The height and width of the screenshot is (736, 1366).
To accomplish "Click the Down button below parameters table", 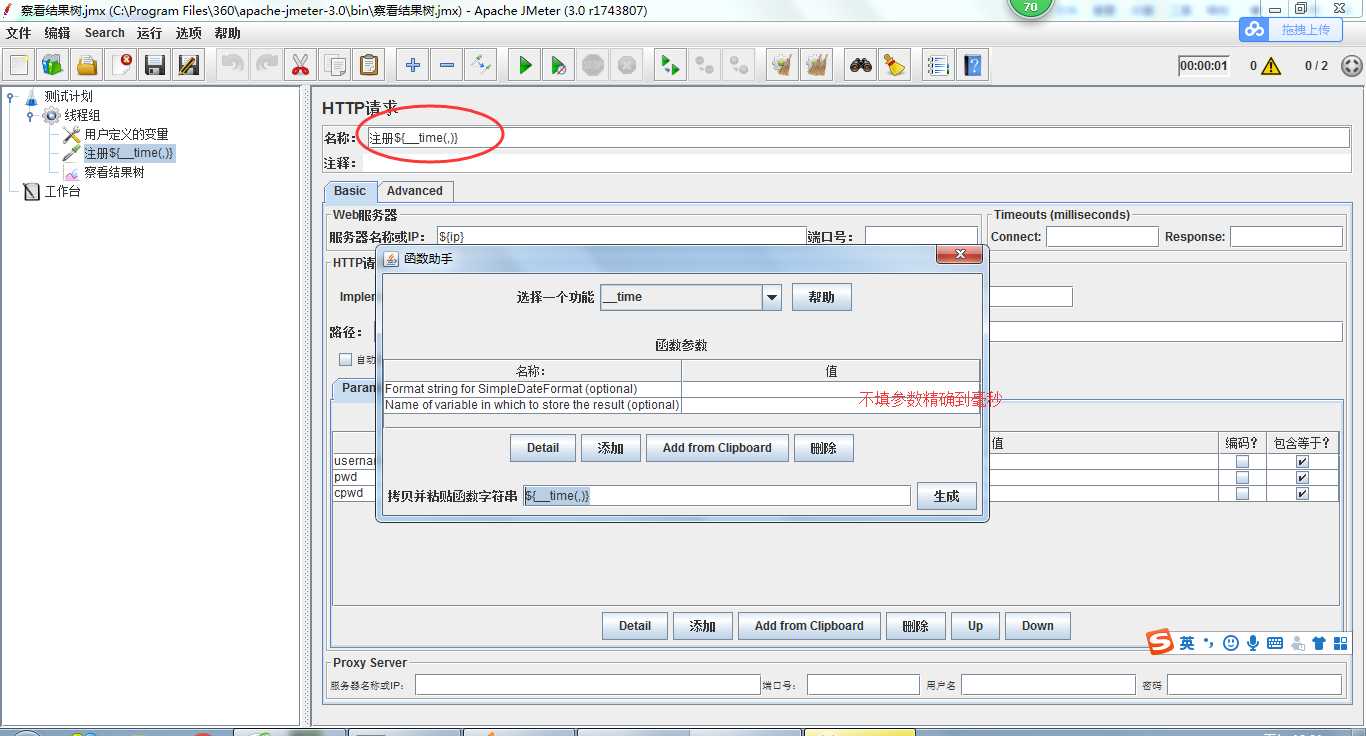I will [1037, 626].
